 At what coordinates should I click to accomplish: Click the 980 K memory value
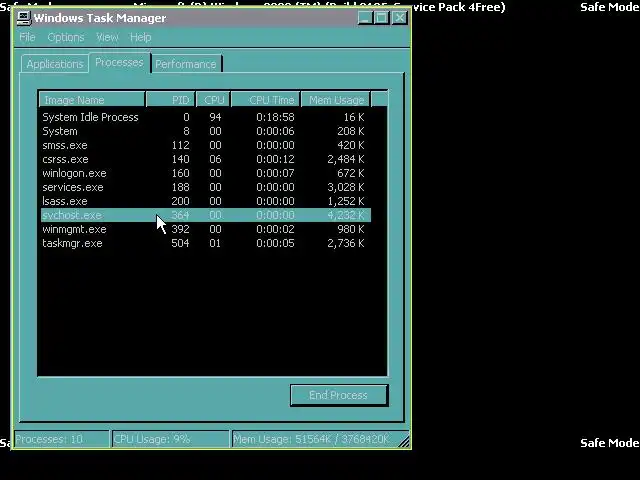351,229
